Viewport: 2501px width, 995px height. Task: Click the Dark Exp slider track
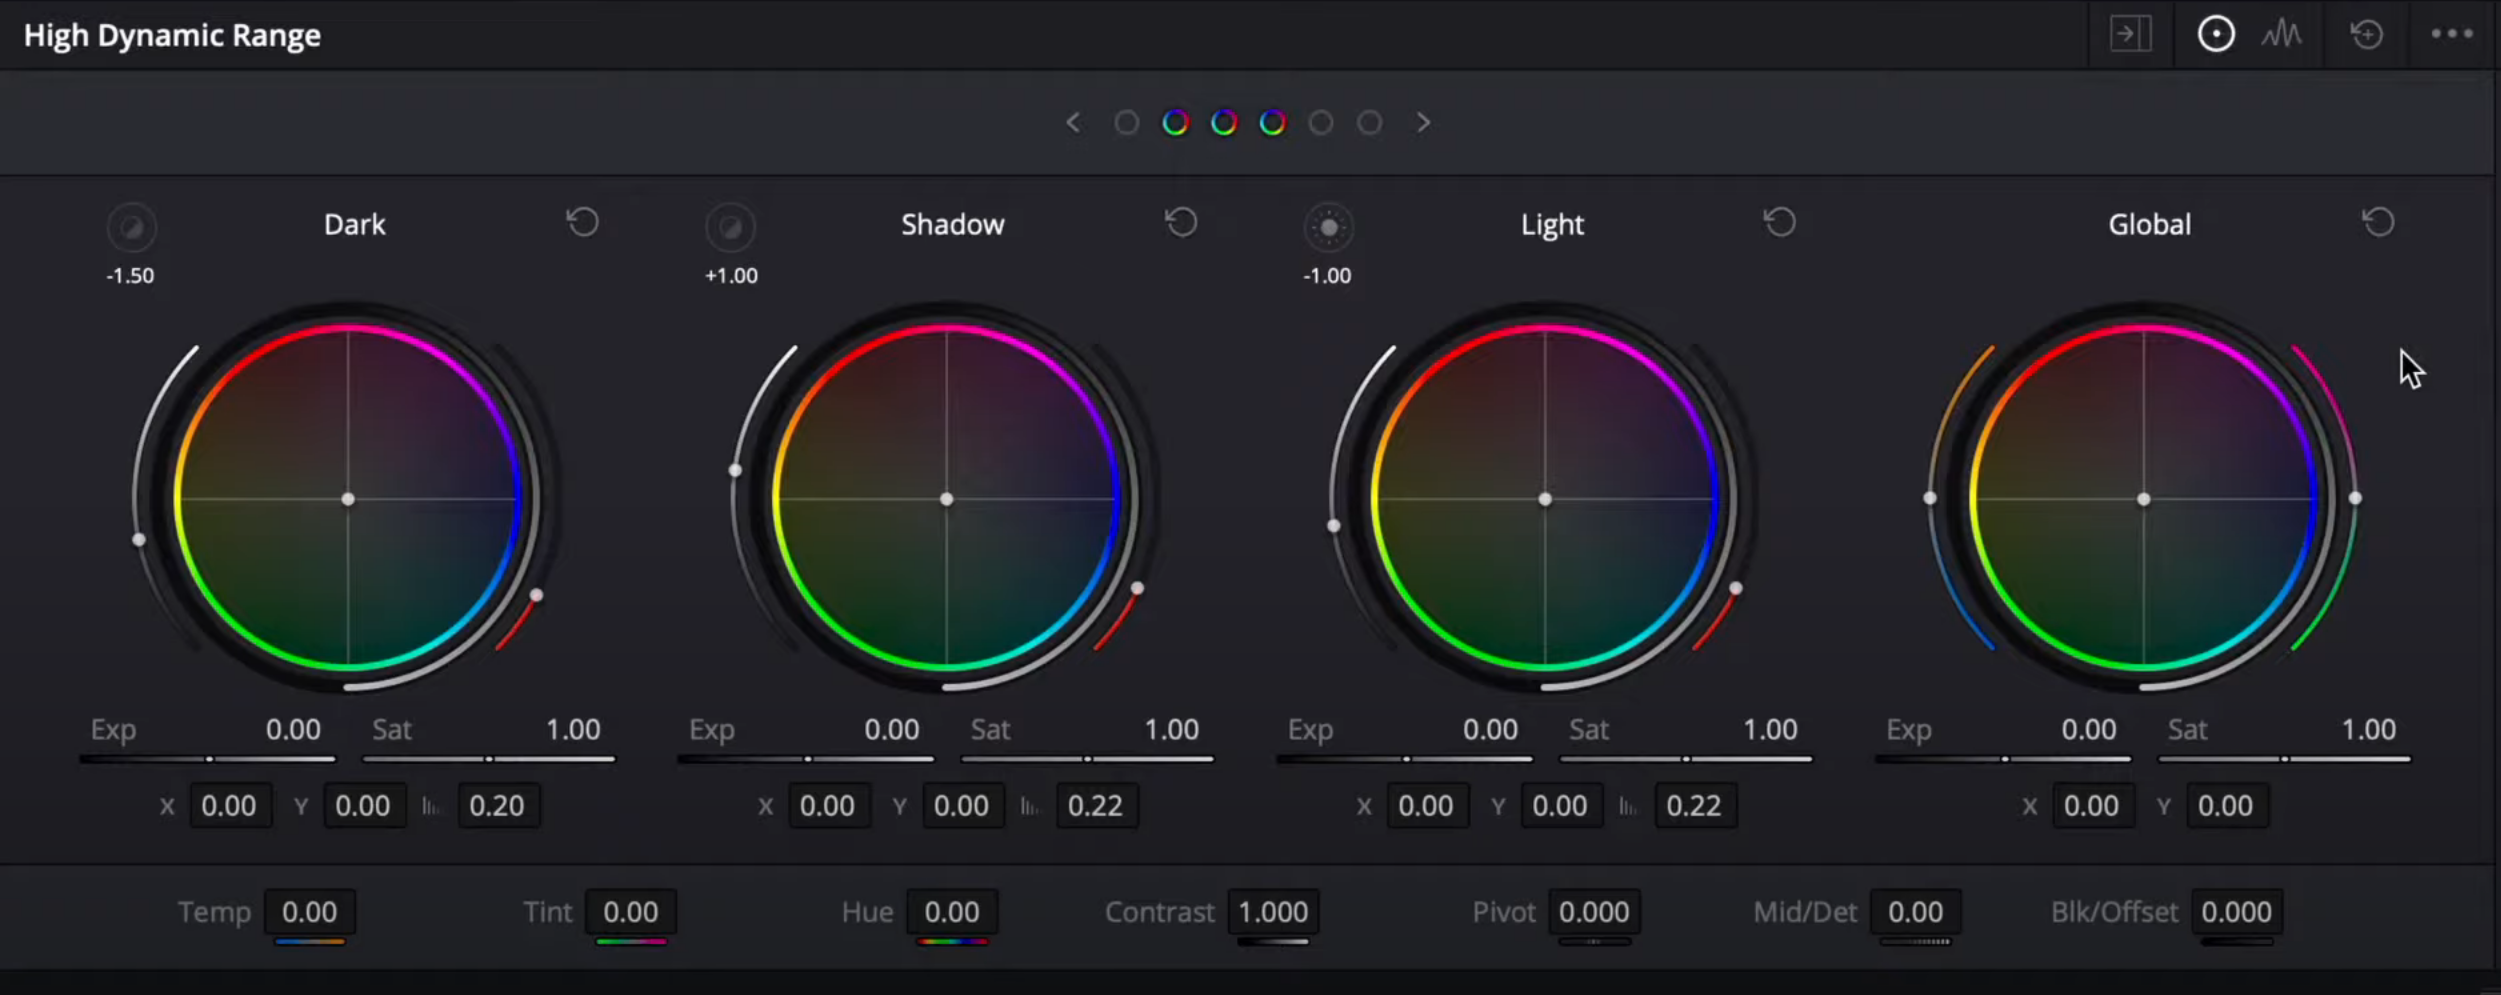pos(208,759)
